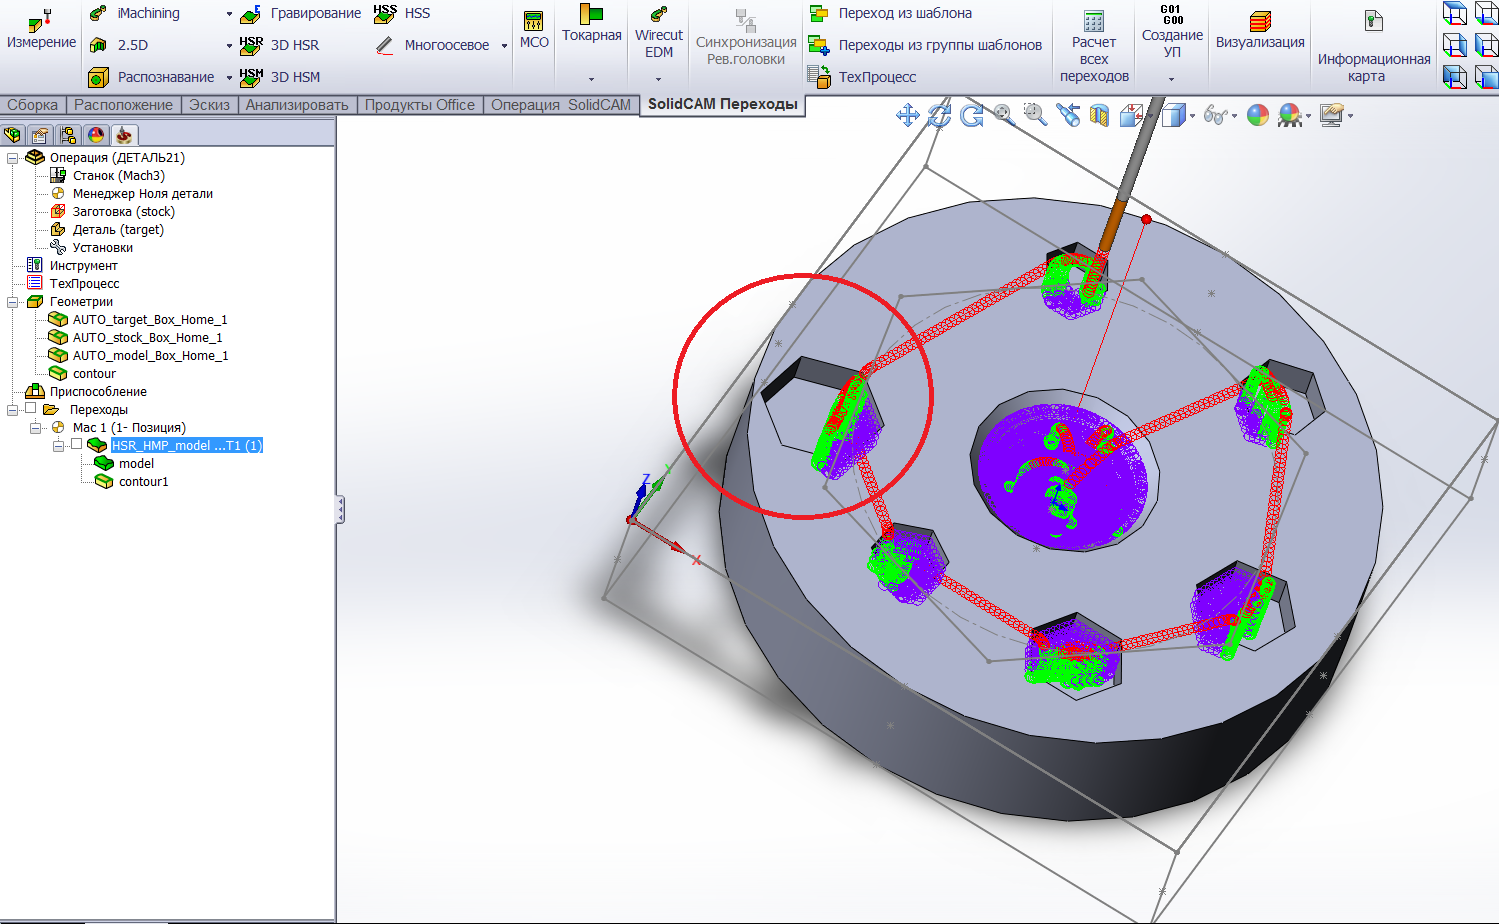Click the View Settings monitor icon
The image size is (1499, 924).
[1331, 116]
